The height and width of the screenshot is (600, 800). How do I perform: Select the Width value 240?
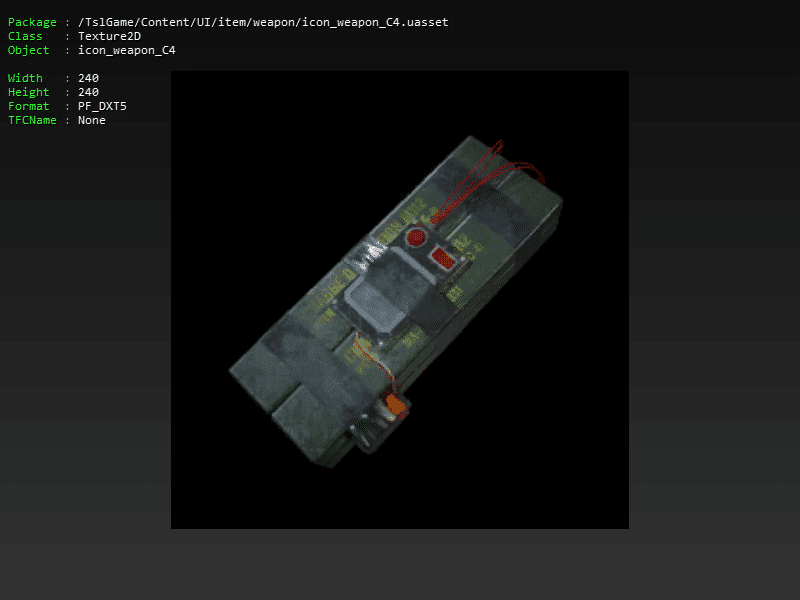pyautogui.click(x=88, y=78)
